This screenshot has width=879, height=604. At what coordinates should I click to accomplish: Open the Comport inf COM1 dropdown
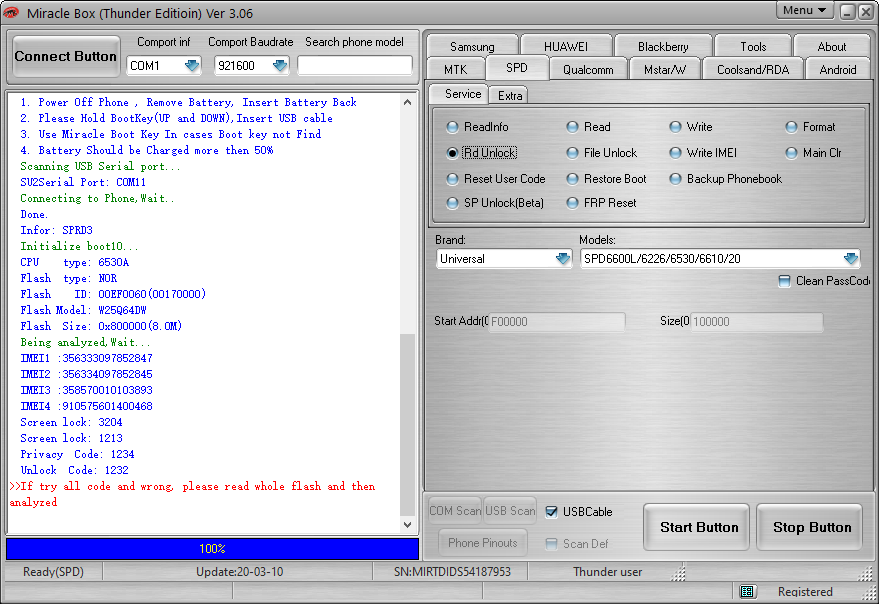click(x=192, y=66)
